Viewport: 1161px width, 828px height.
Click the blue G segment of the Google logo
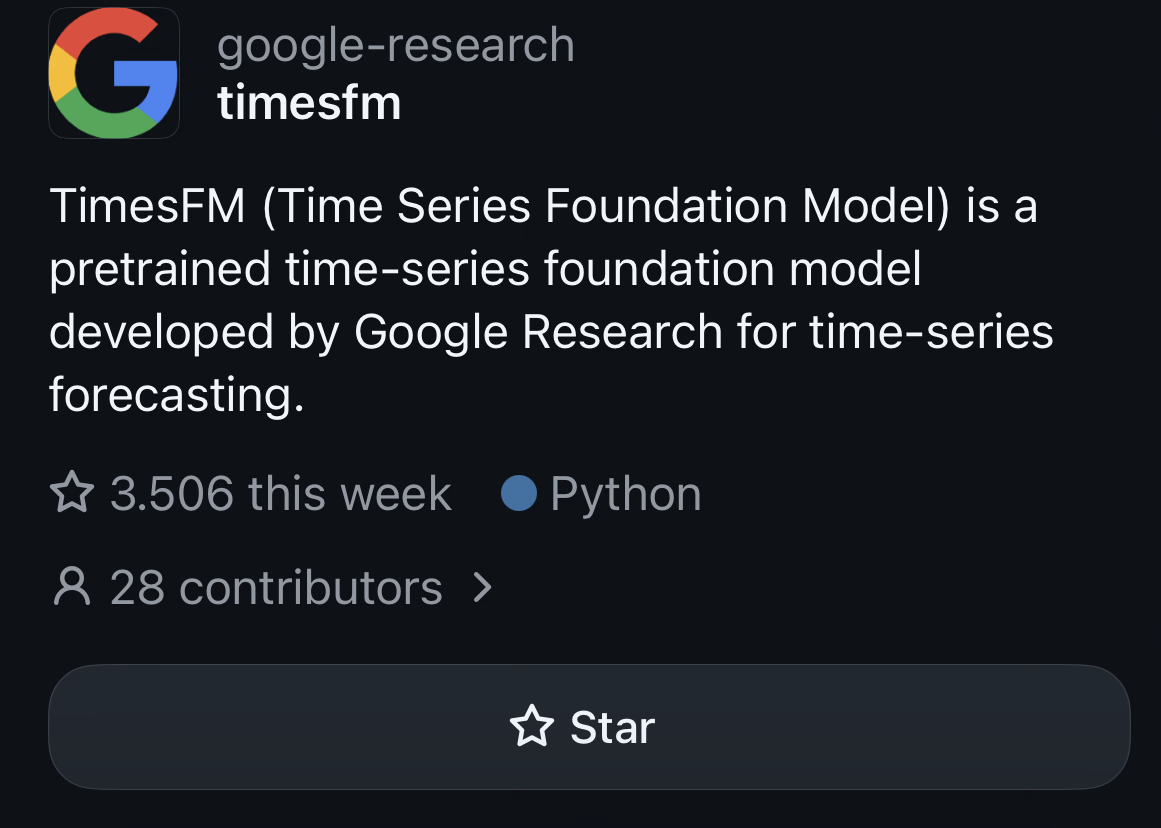(x=148, y=87)
